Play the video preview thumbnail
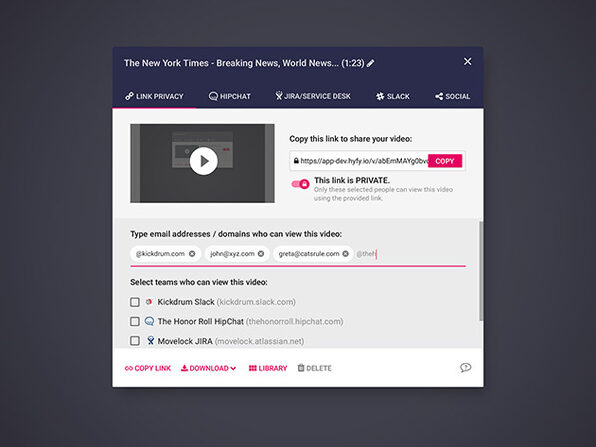The width and height of the screenshot is (596, 447). coord(203,161)
